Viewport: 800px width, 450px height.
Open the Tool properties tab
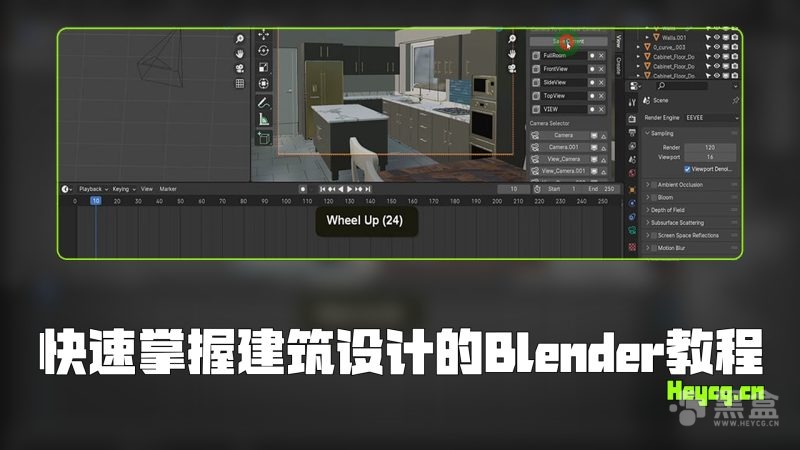pos(632,102)
